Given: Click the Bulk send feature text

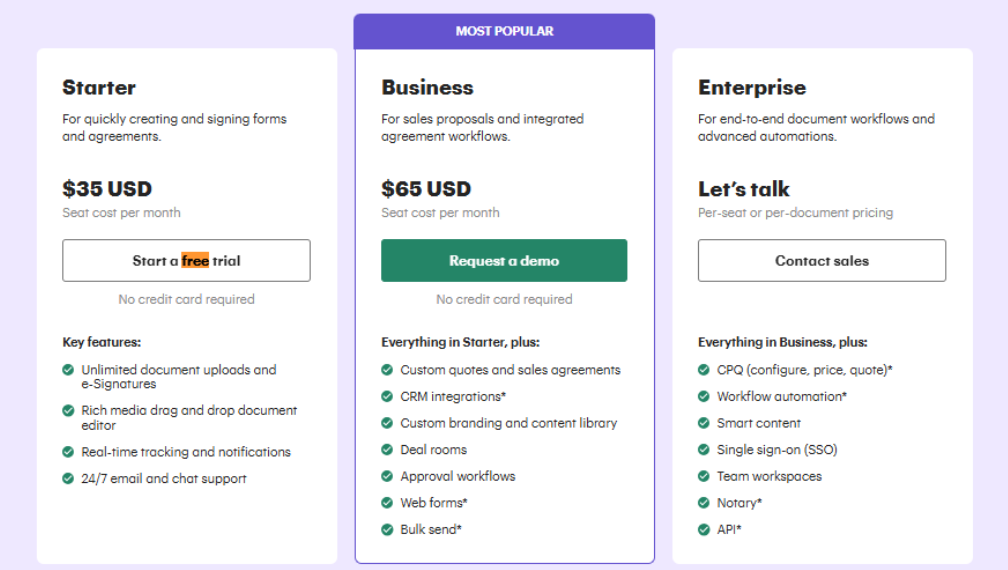Looking at the screenshot, I should point(430,529).
